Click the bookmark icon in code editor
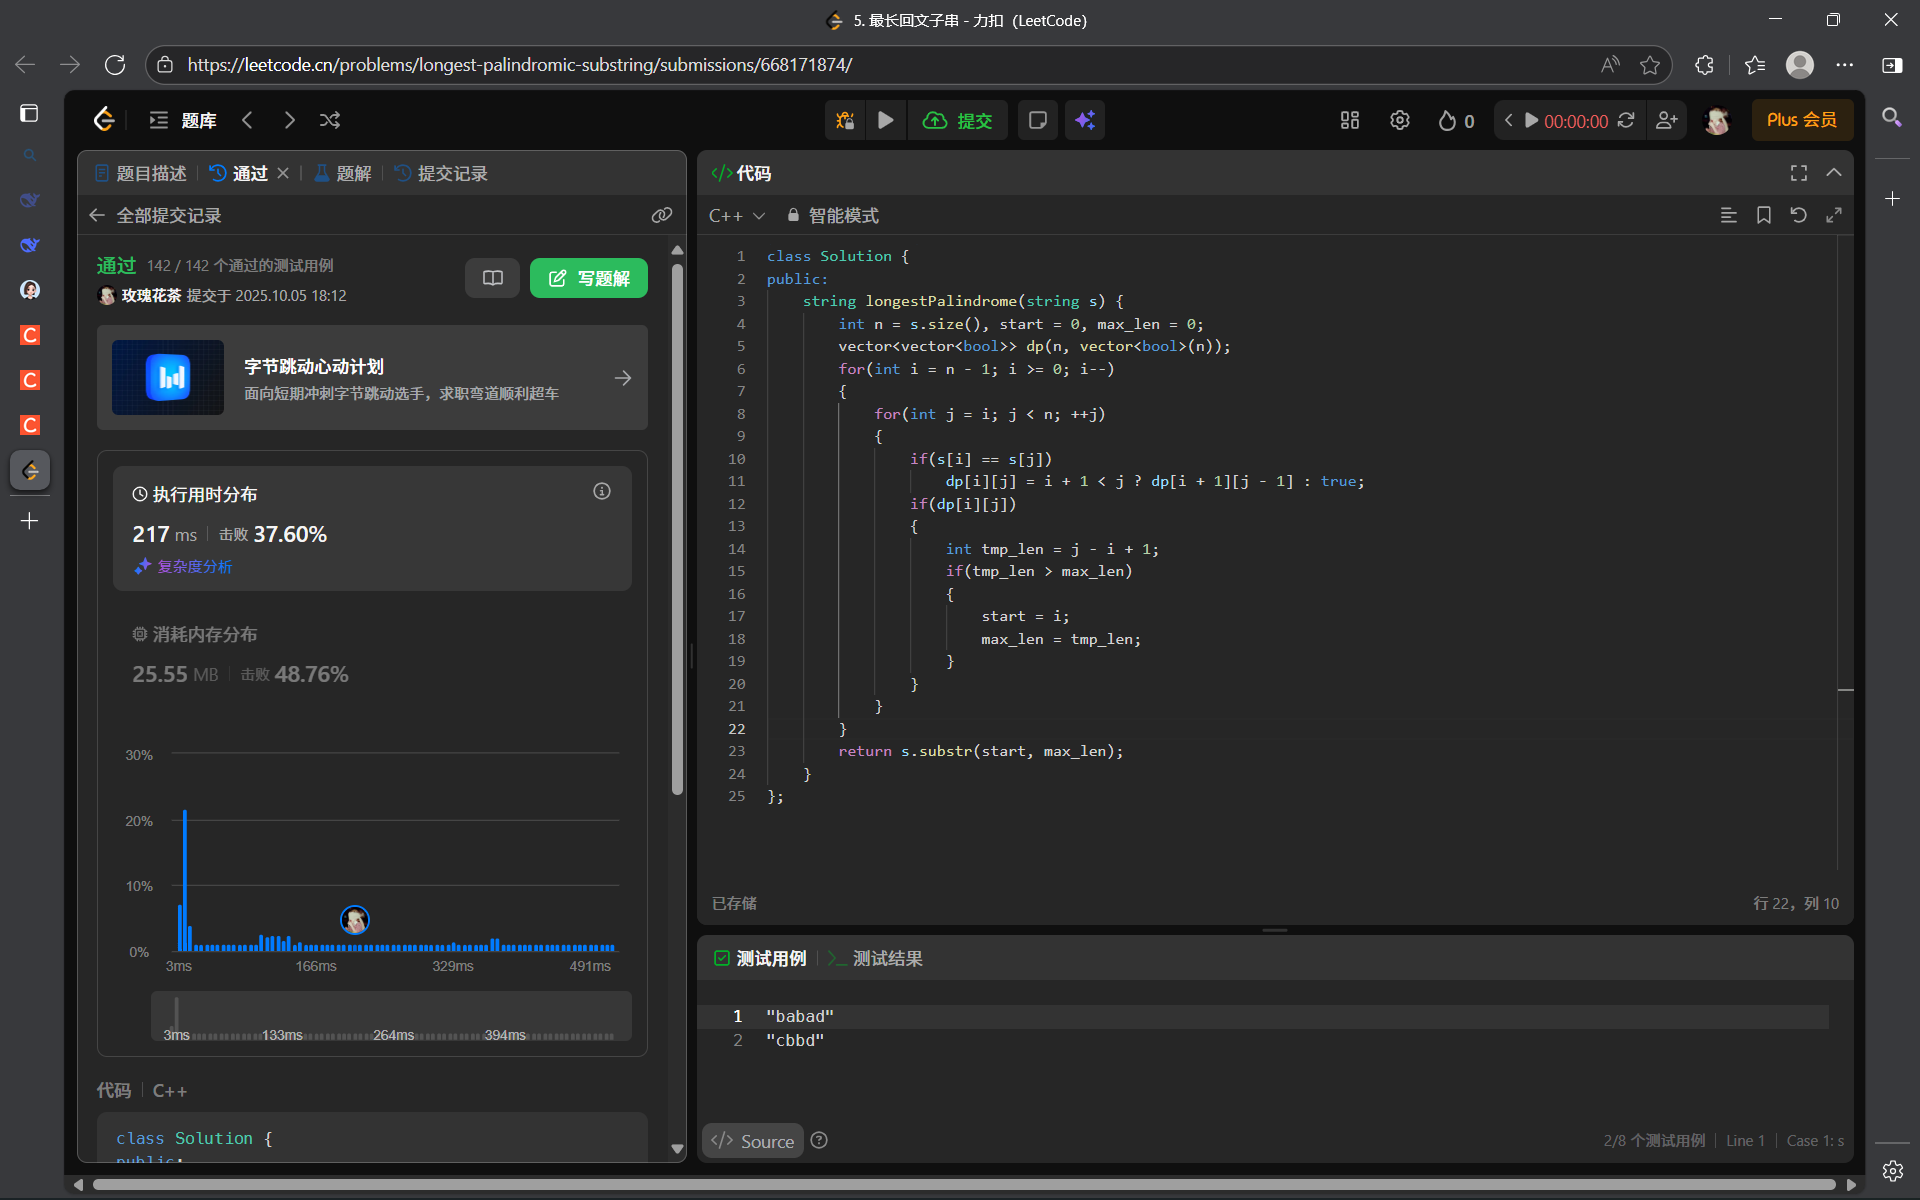Screen dimensions: 1920x1200 (x=1764, y=215)
